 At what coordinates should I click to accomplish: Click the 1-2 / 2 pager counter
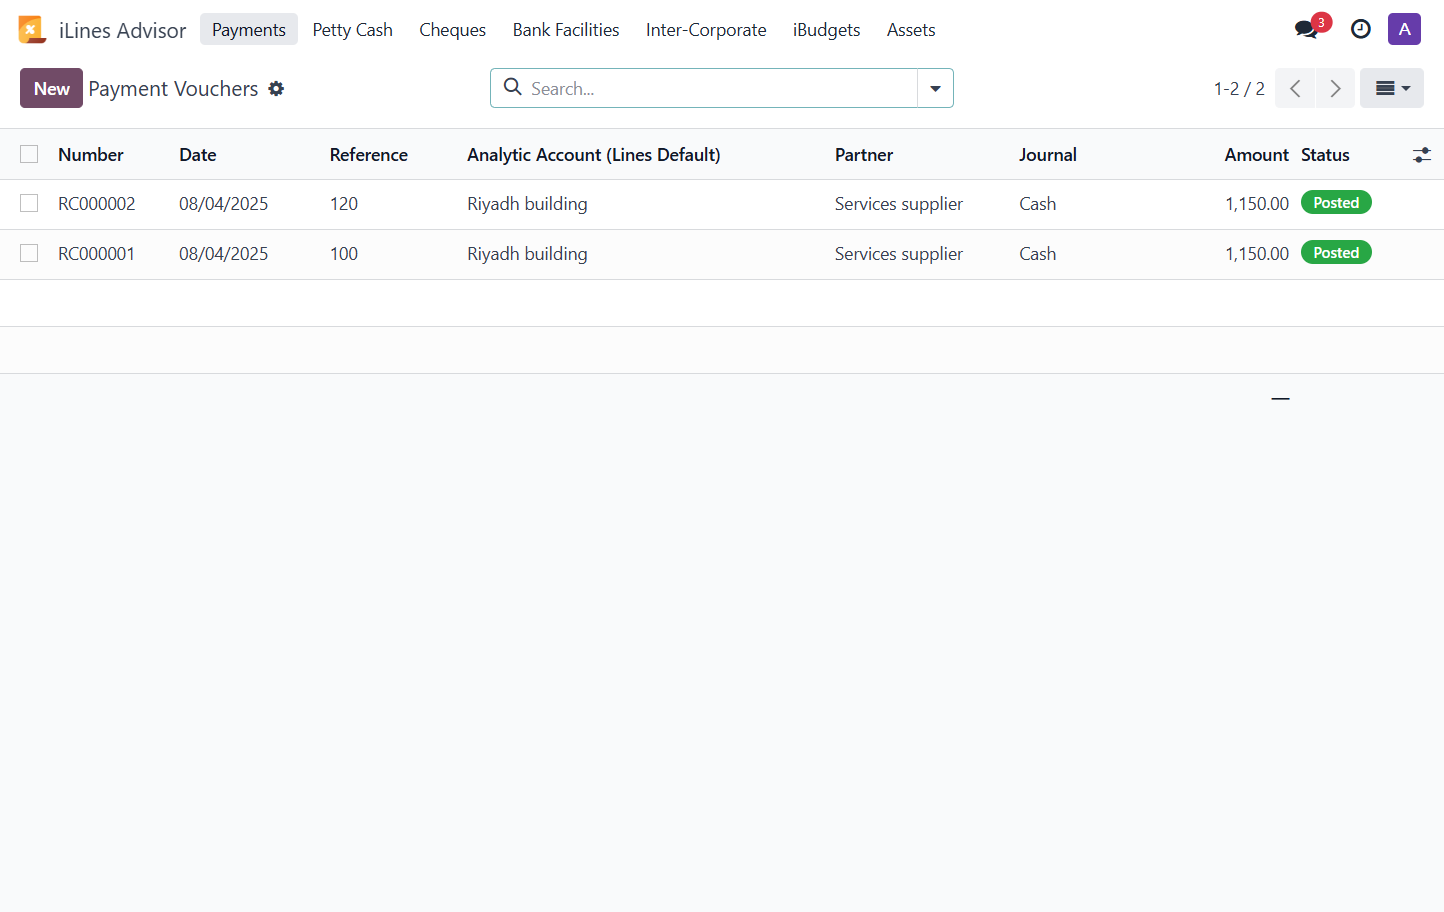[1239, 88]
